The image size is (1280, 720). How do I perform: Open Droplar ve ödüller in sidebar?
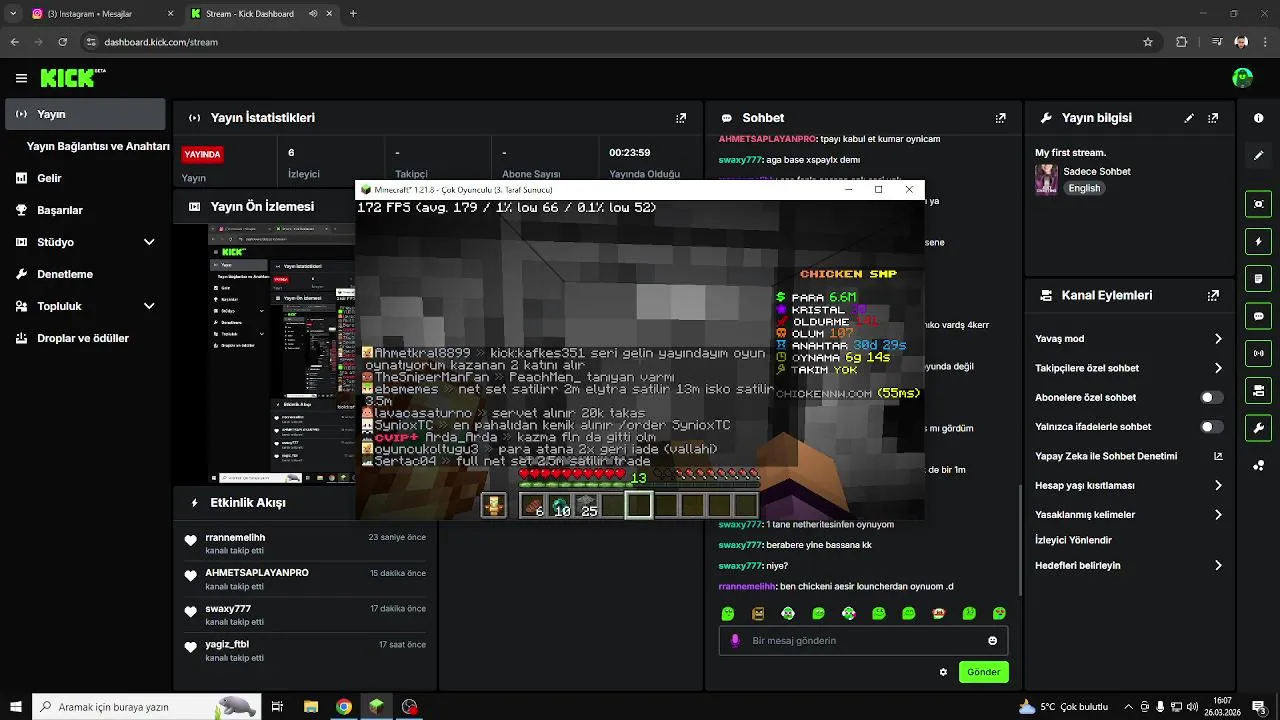click(84, 338)
